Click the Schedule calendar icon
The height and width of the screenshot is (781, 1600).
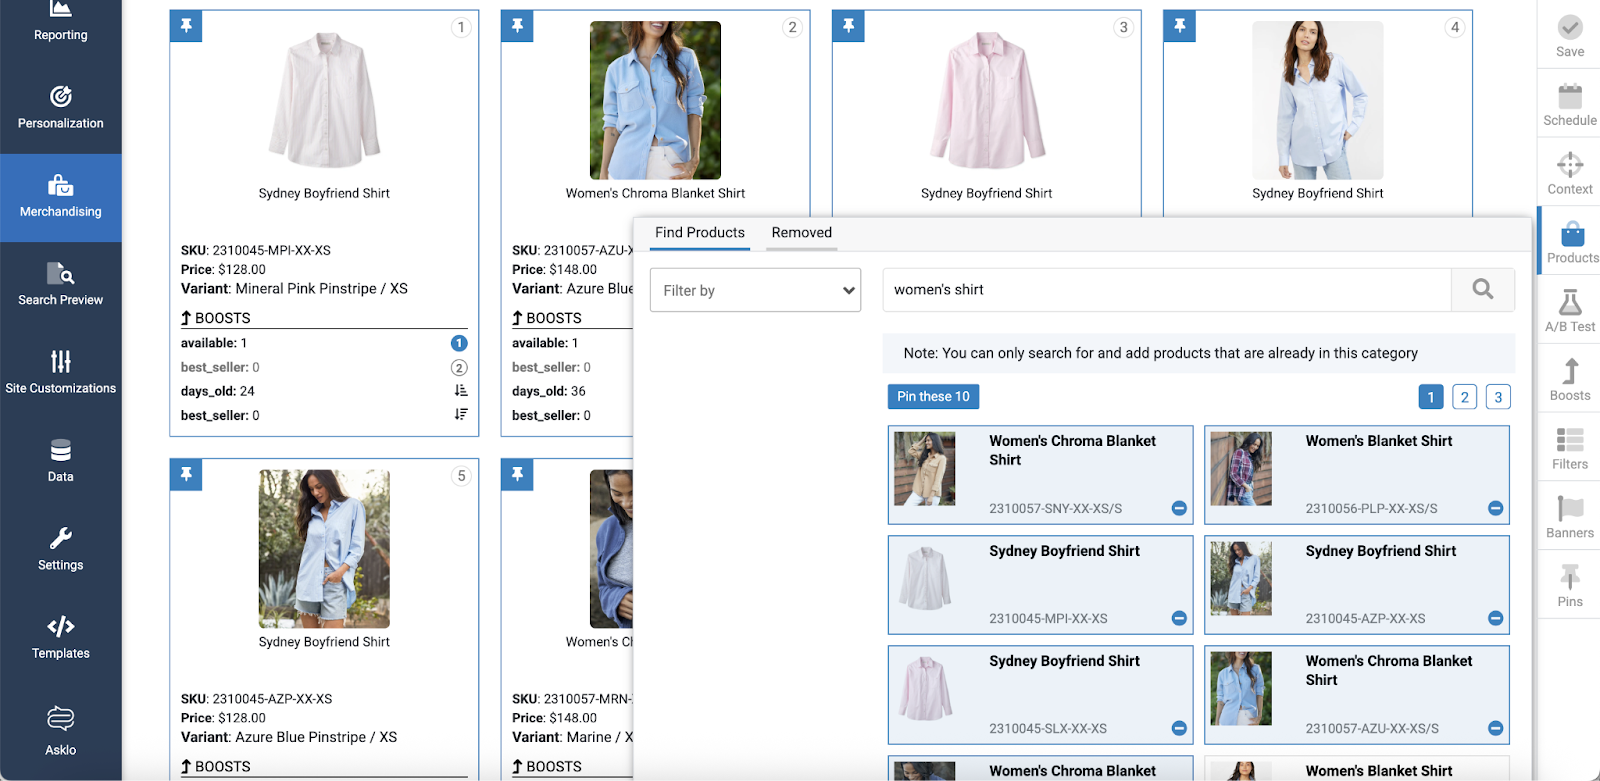click(x=1569, y=97)
